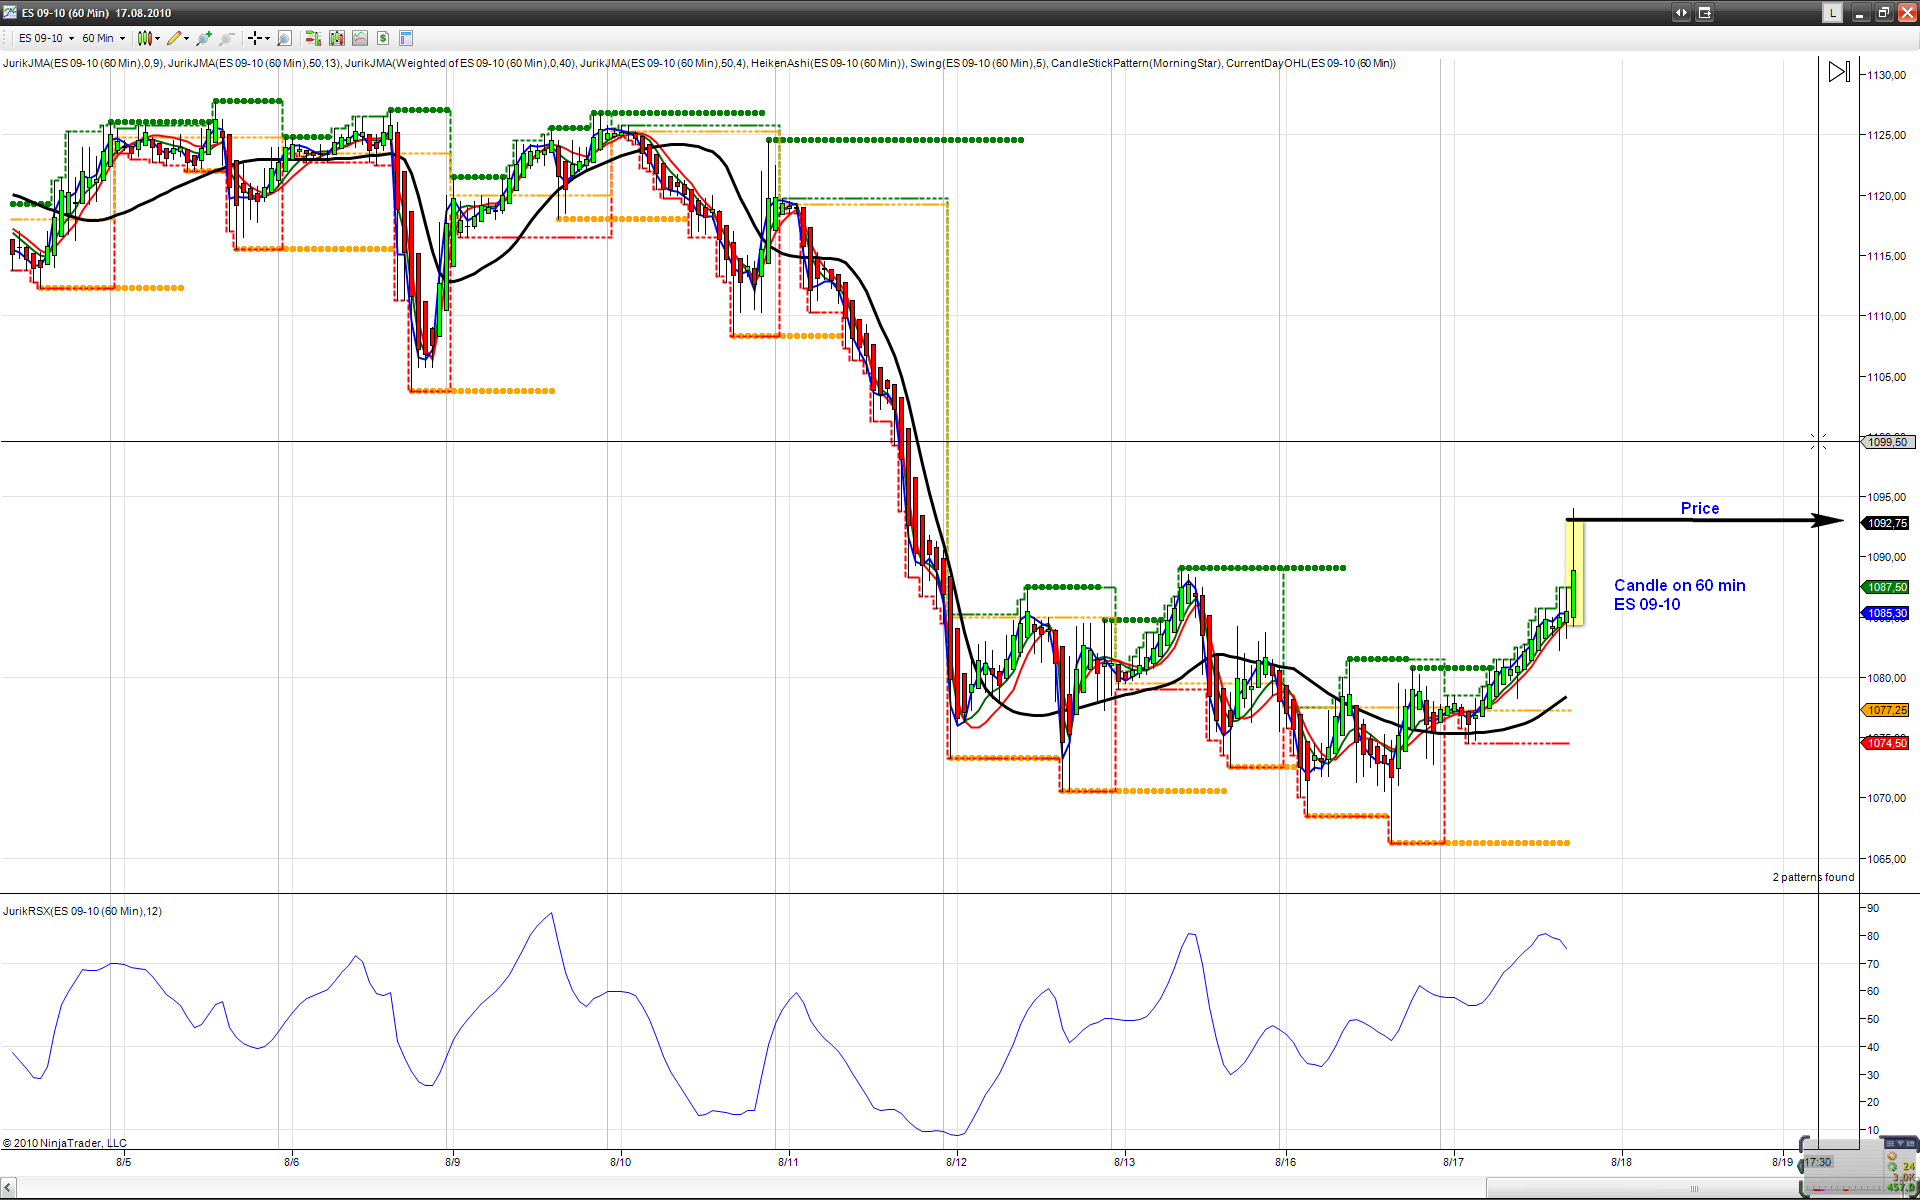This screenshot has width=1920, height=1200.
Task: Click the scroll left arrow at bottom
Action: coord(8,1187)
